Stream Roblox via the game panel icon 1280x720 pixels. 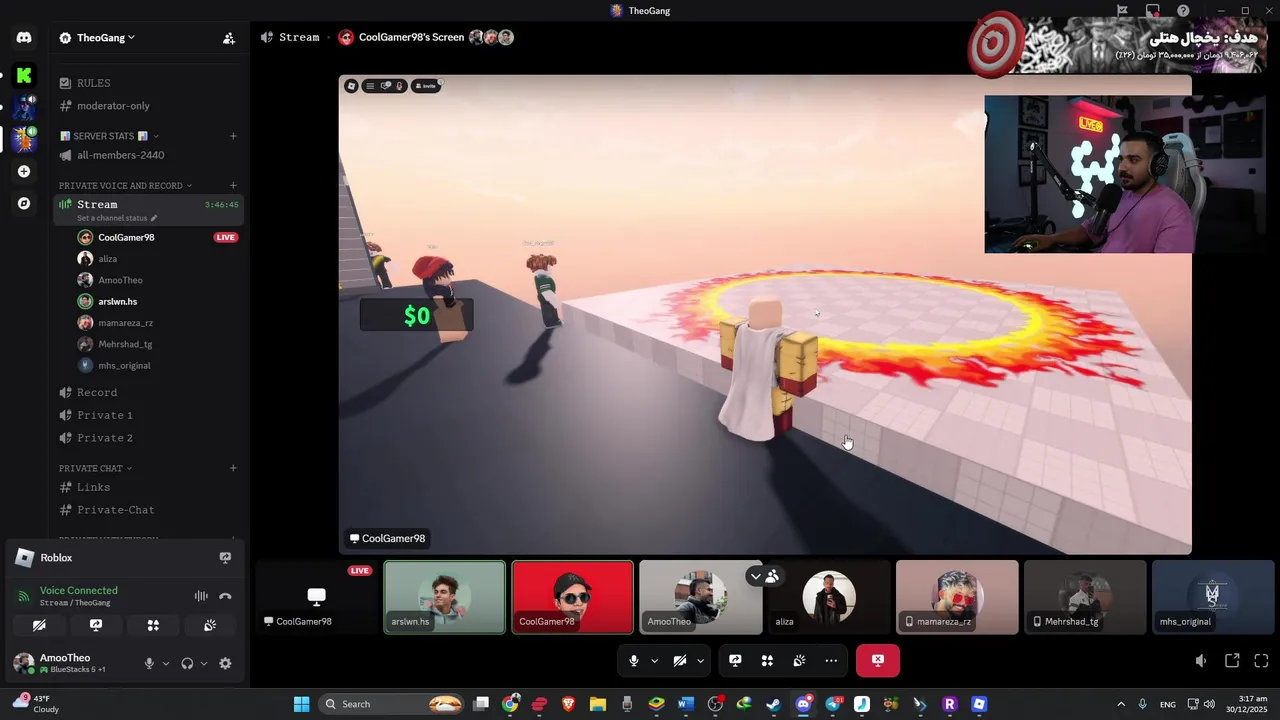click(225, 558)
